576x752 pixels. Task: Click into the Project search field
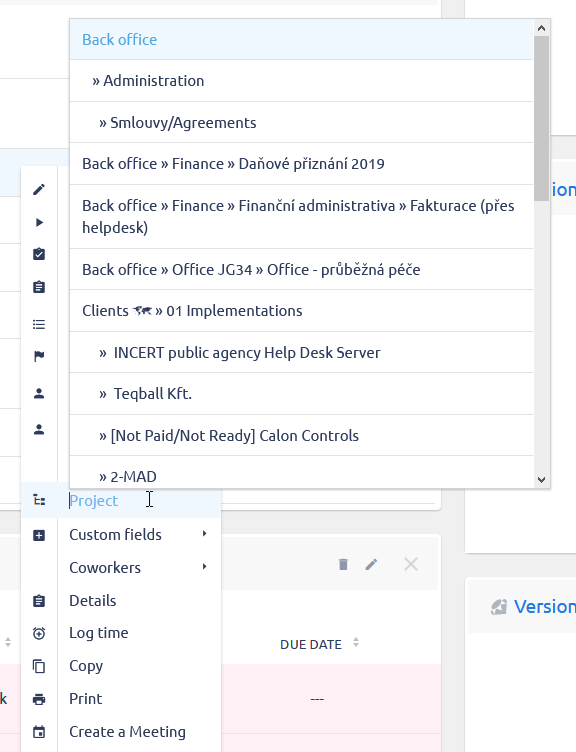(x=144, y=501)
